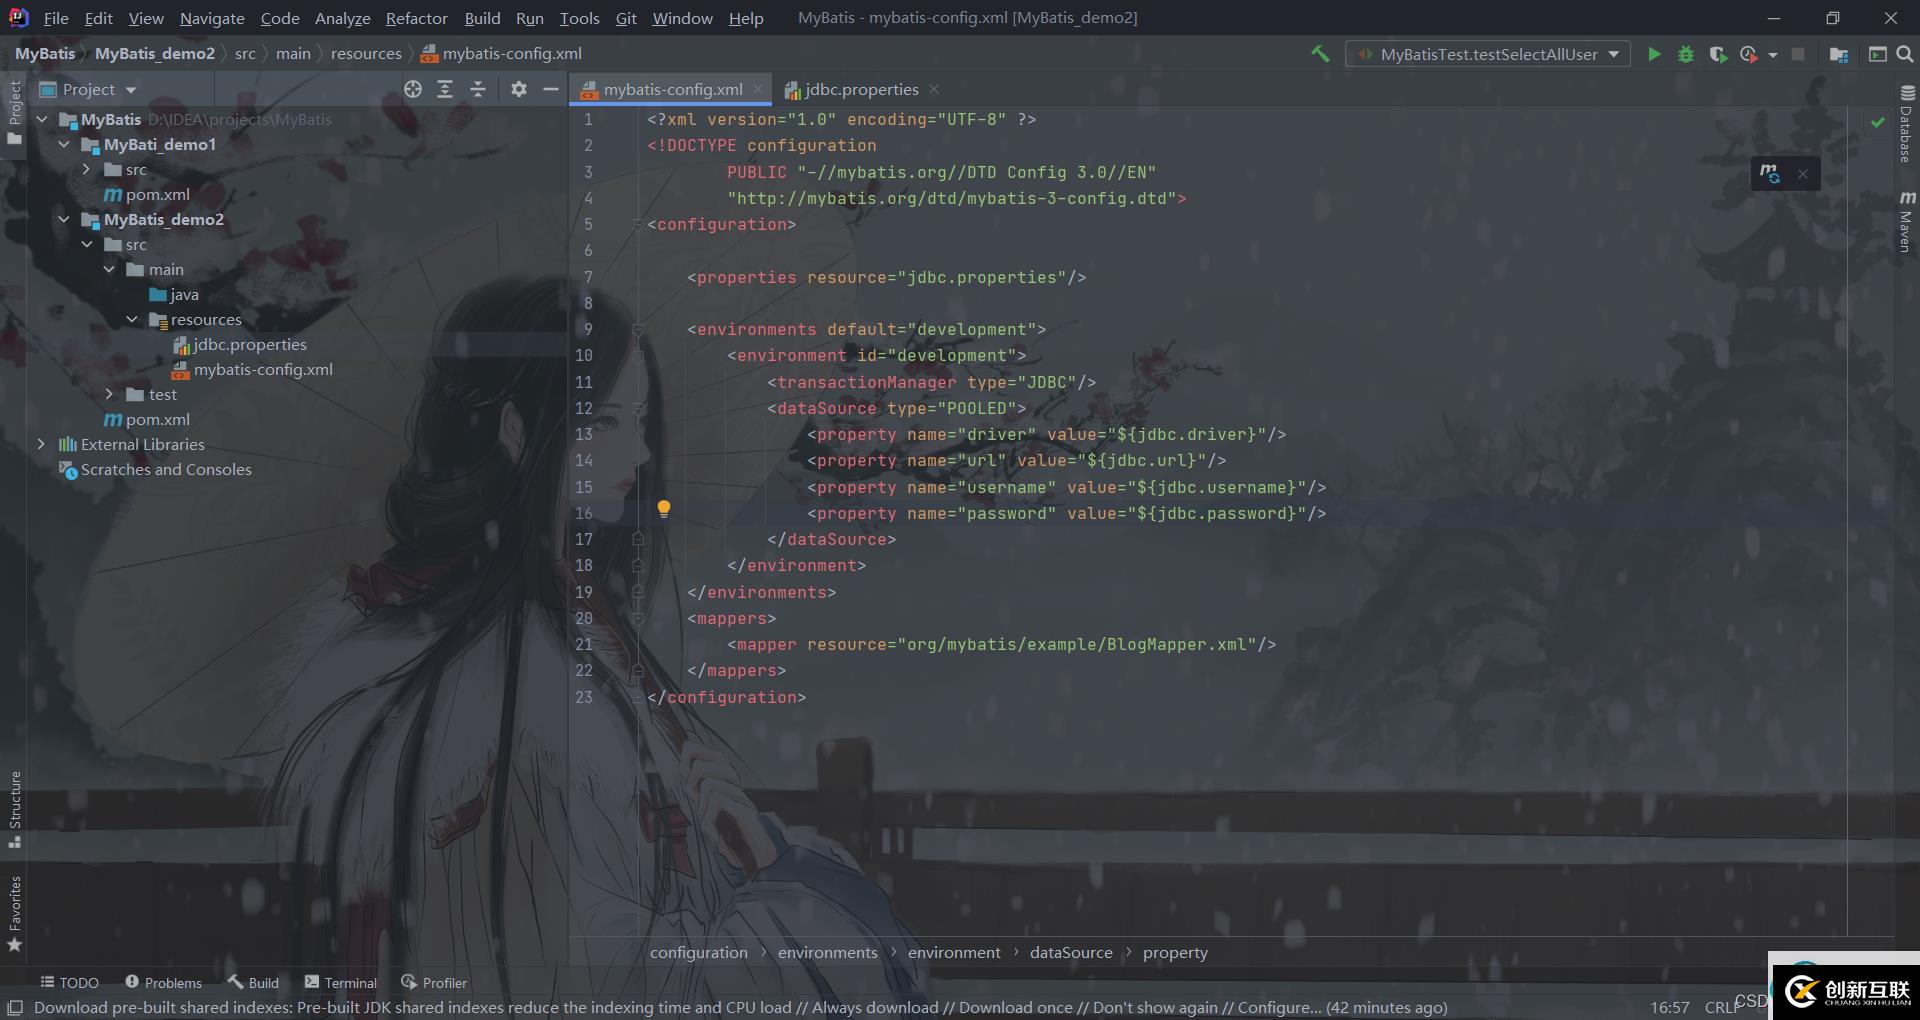Open the Structure tool window
1920x1020 pixels.
tap(14, 810)
